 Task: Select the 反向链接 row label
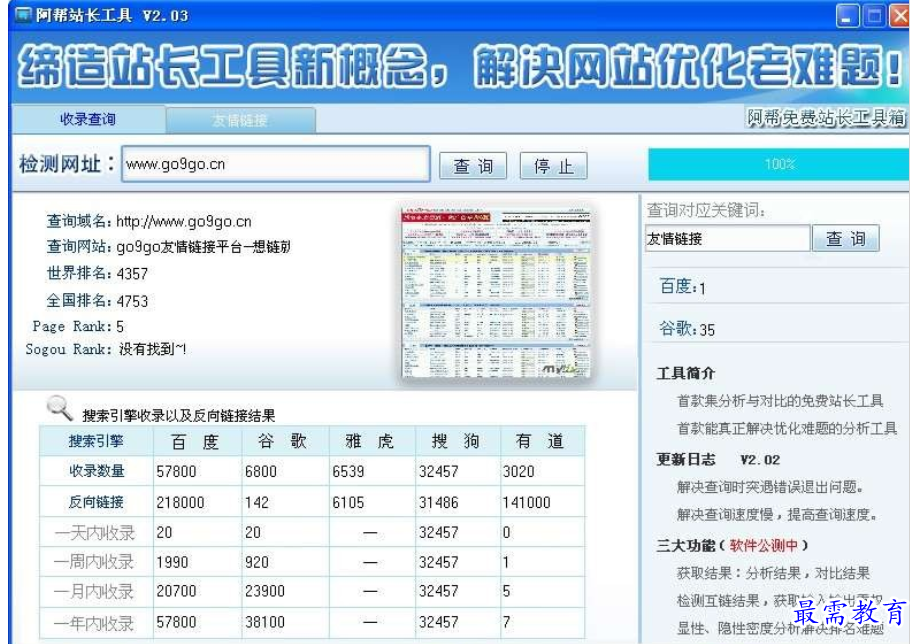tap(96, 502)
